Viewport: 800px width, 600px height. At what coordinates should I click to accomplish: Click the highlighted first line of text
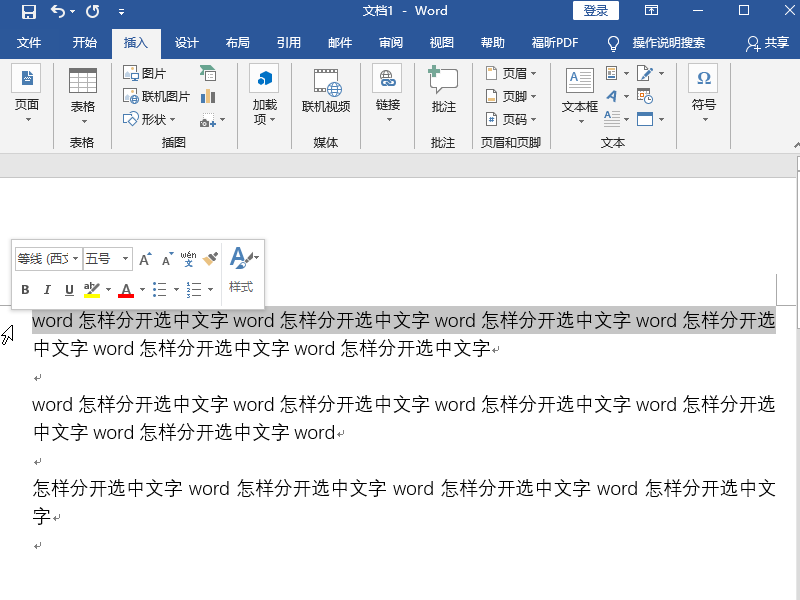tap(404, 320)
